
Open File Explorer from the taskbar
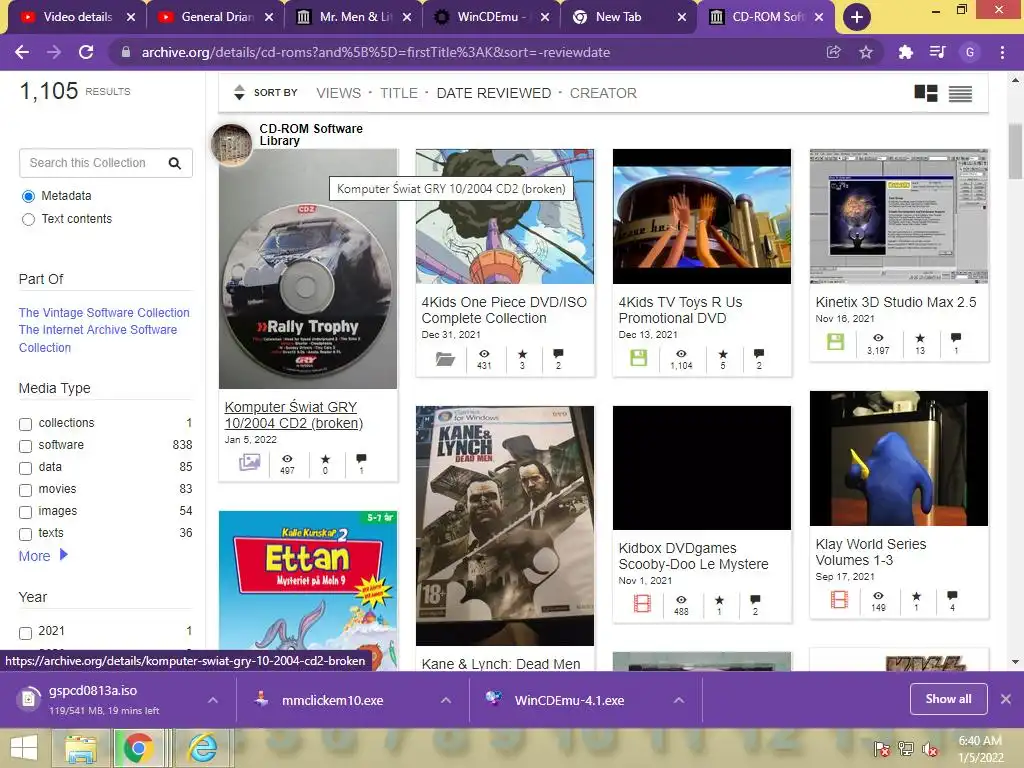[x=80, y=748]
